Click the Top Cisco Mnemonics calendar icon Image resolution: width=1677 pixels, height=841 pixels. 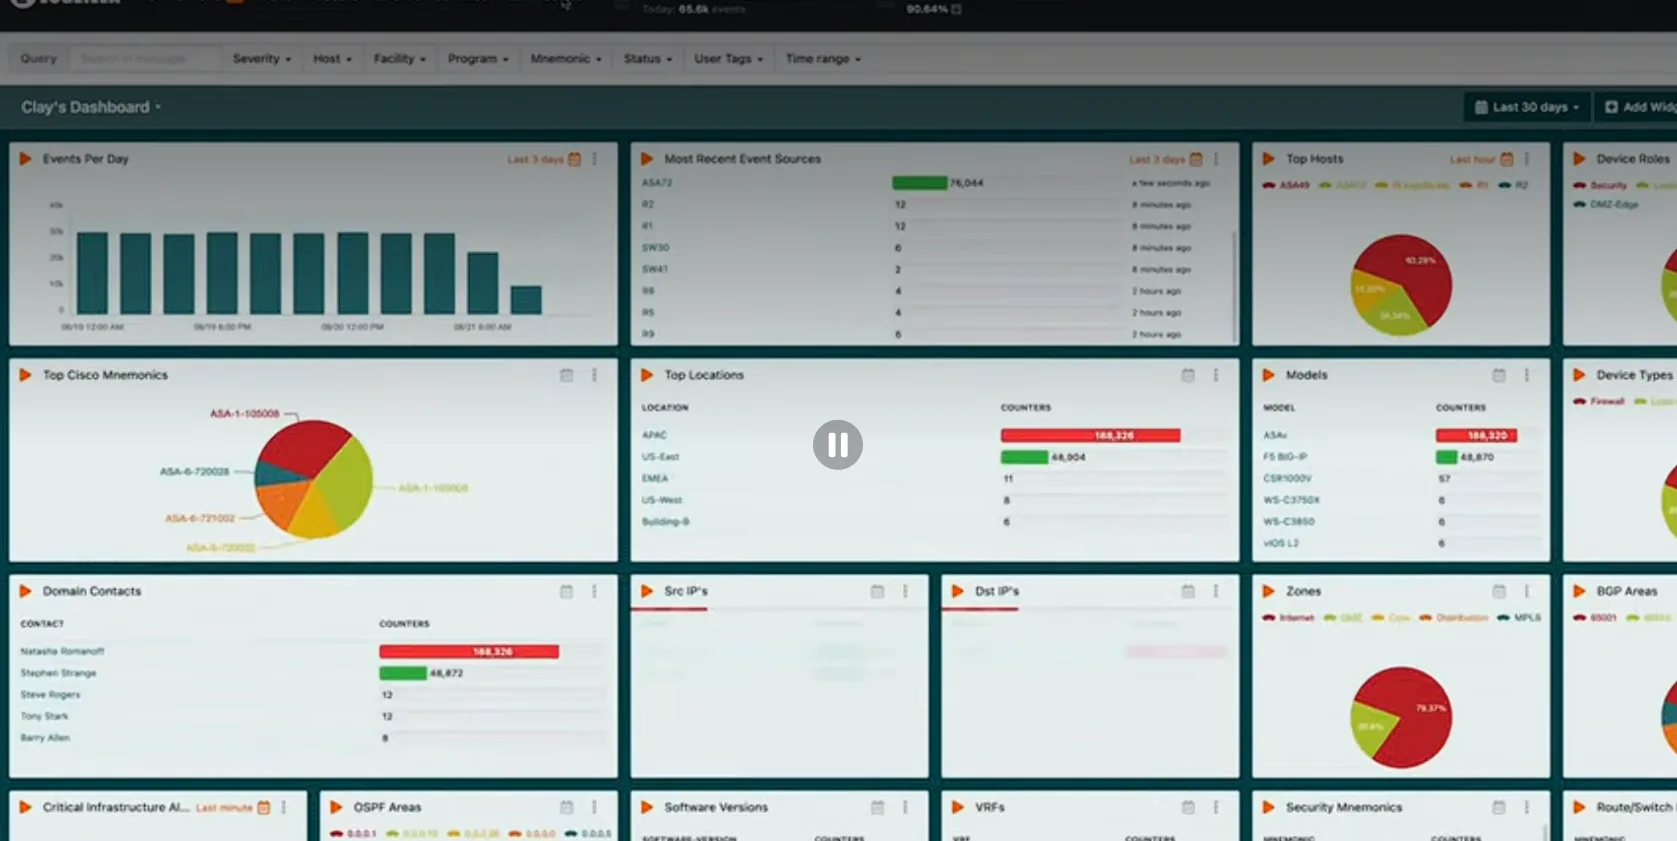567,375
